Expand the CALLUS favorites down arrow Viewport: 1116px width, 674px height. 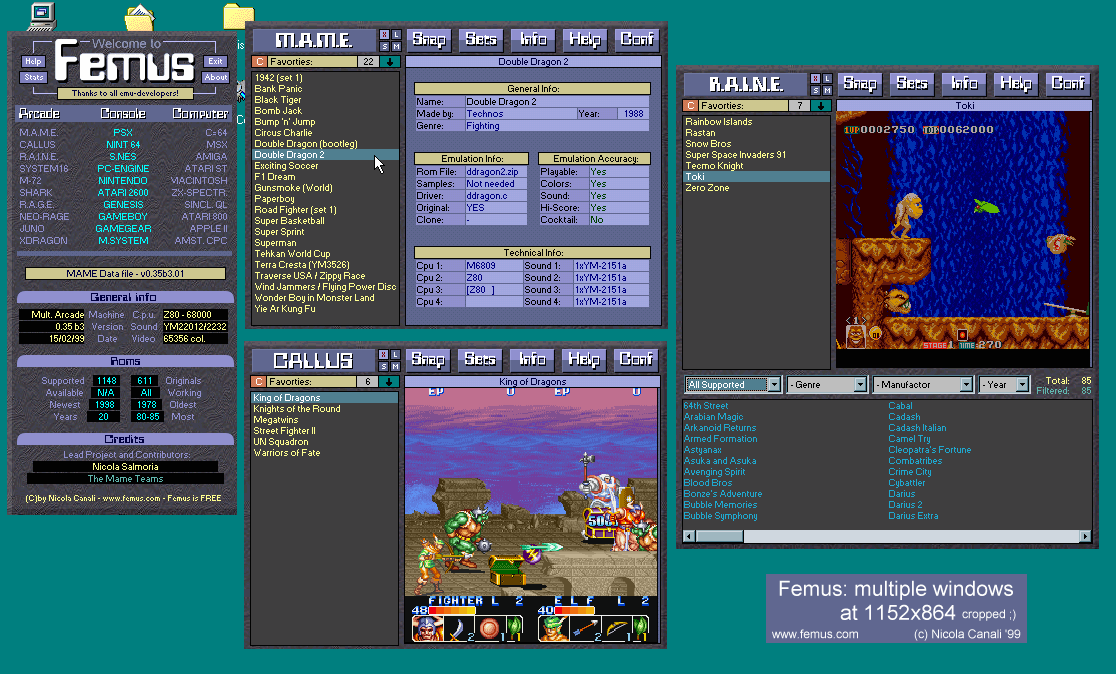click(x=389, y=381)
